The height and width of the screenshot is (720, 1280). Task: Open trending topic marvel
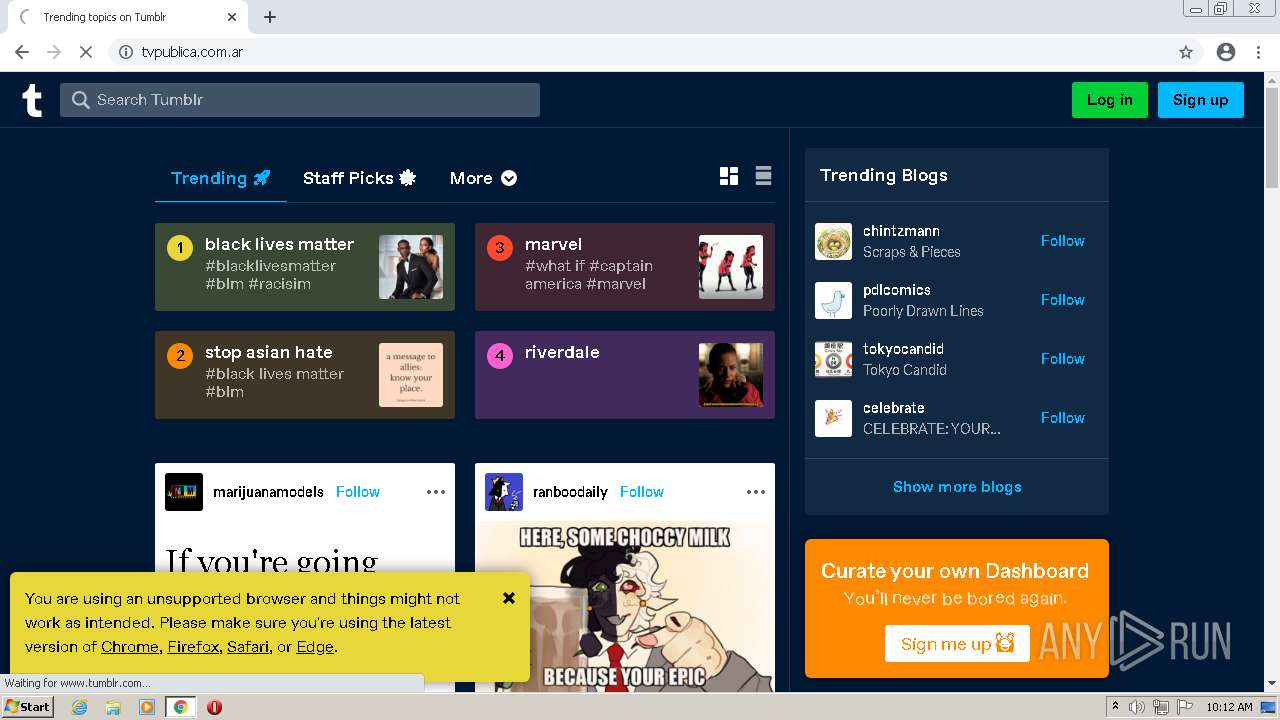coord(625,267)
